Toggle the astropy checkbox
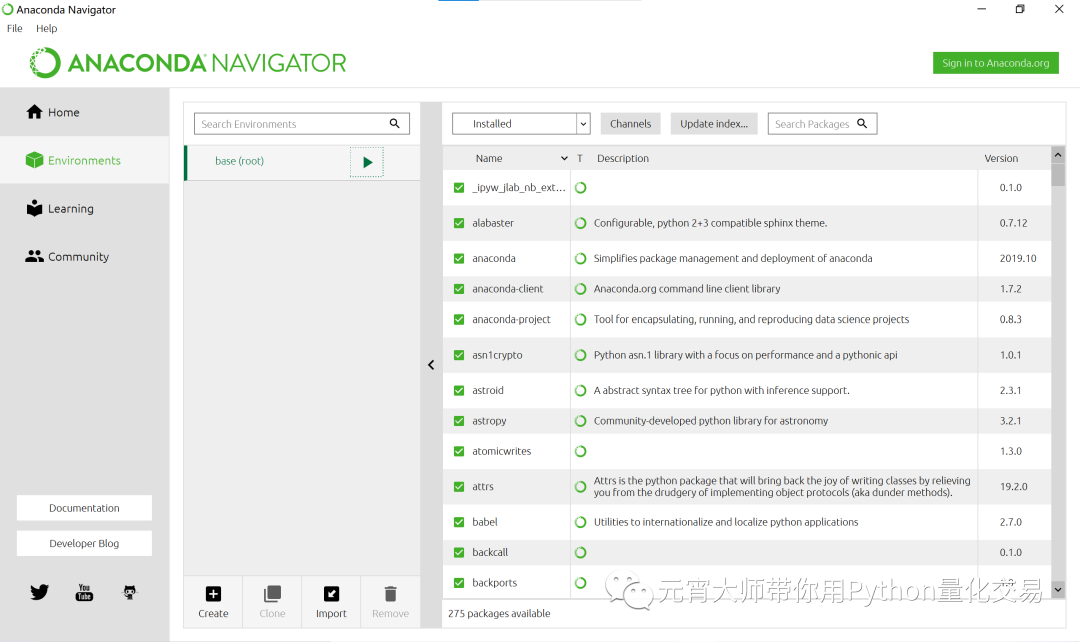Viewport: 1080px width, 642px height. (x=459, y=421)
